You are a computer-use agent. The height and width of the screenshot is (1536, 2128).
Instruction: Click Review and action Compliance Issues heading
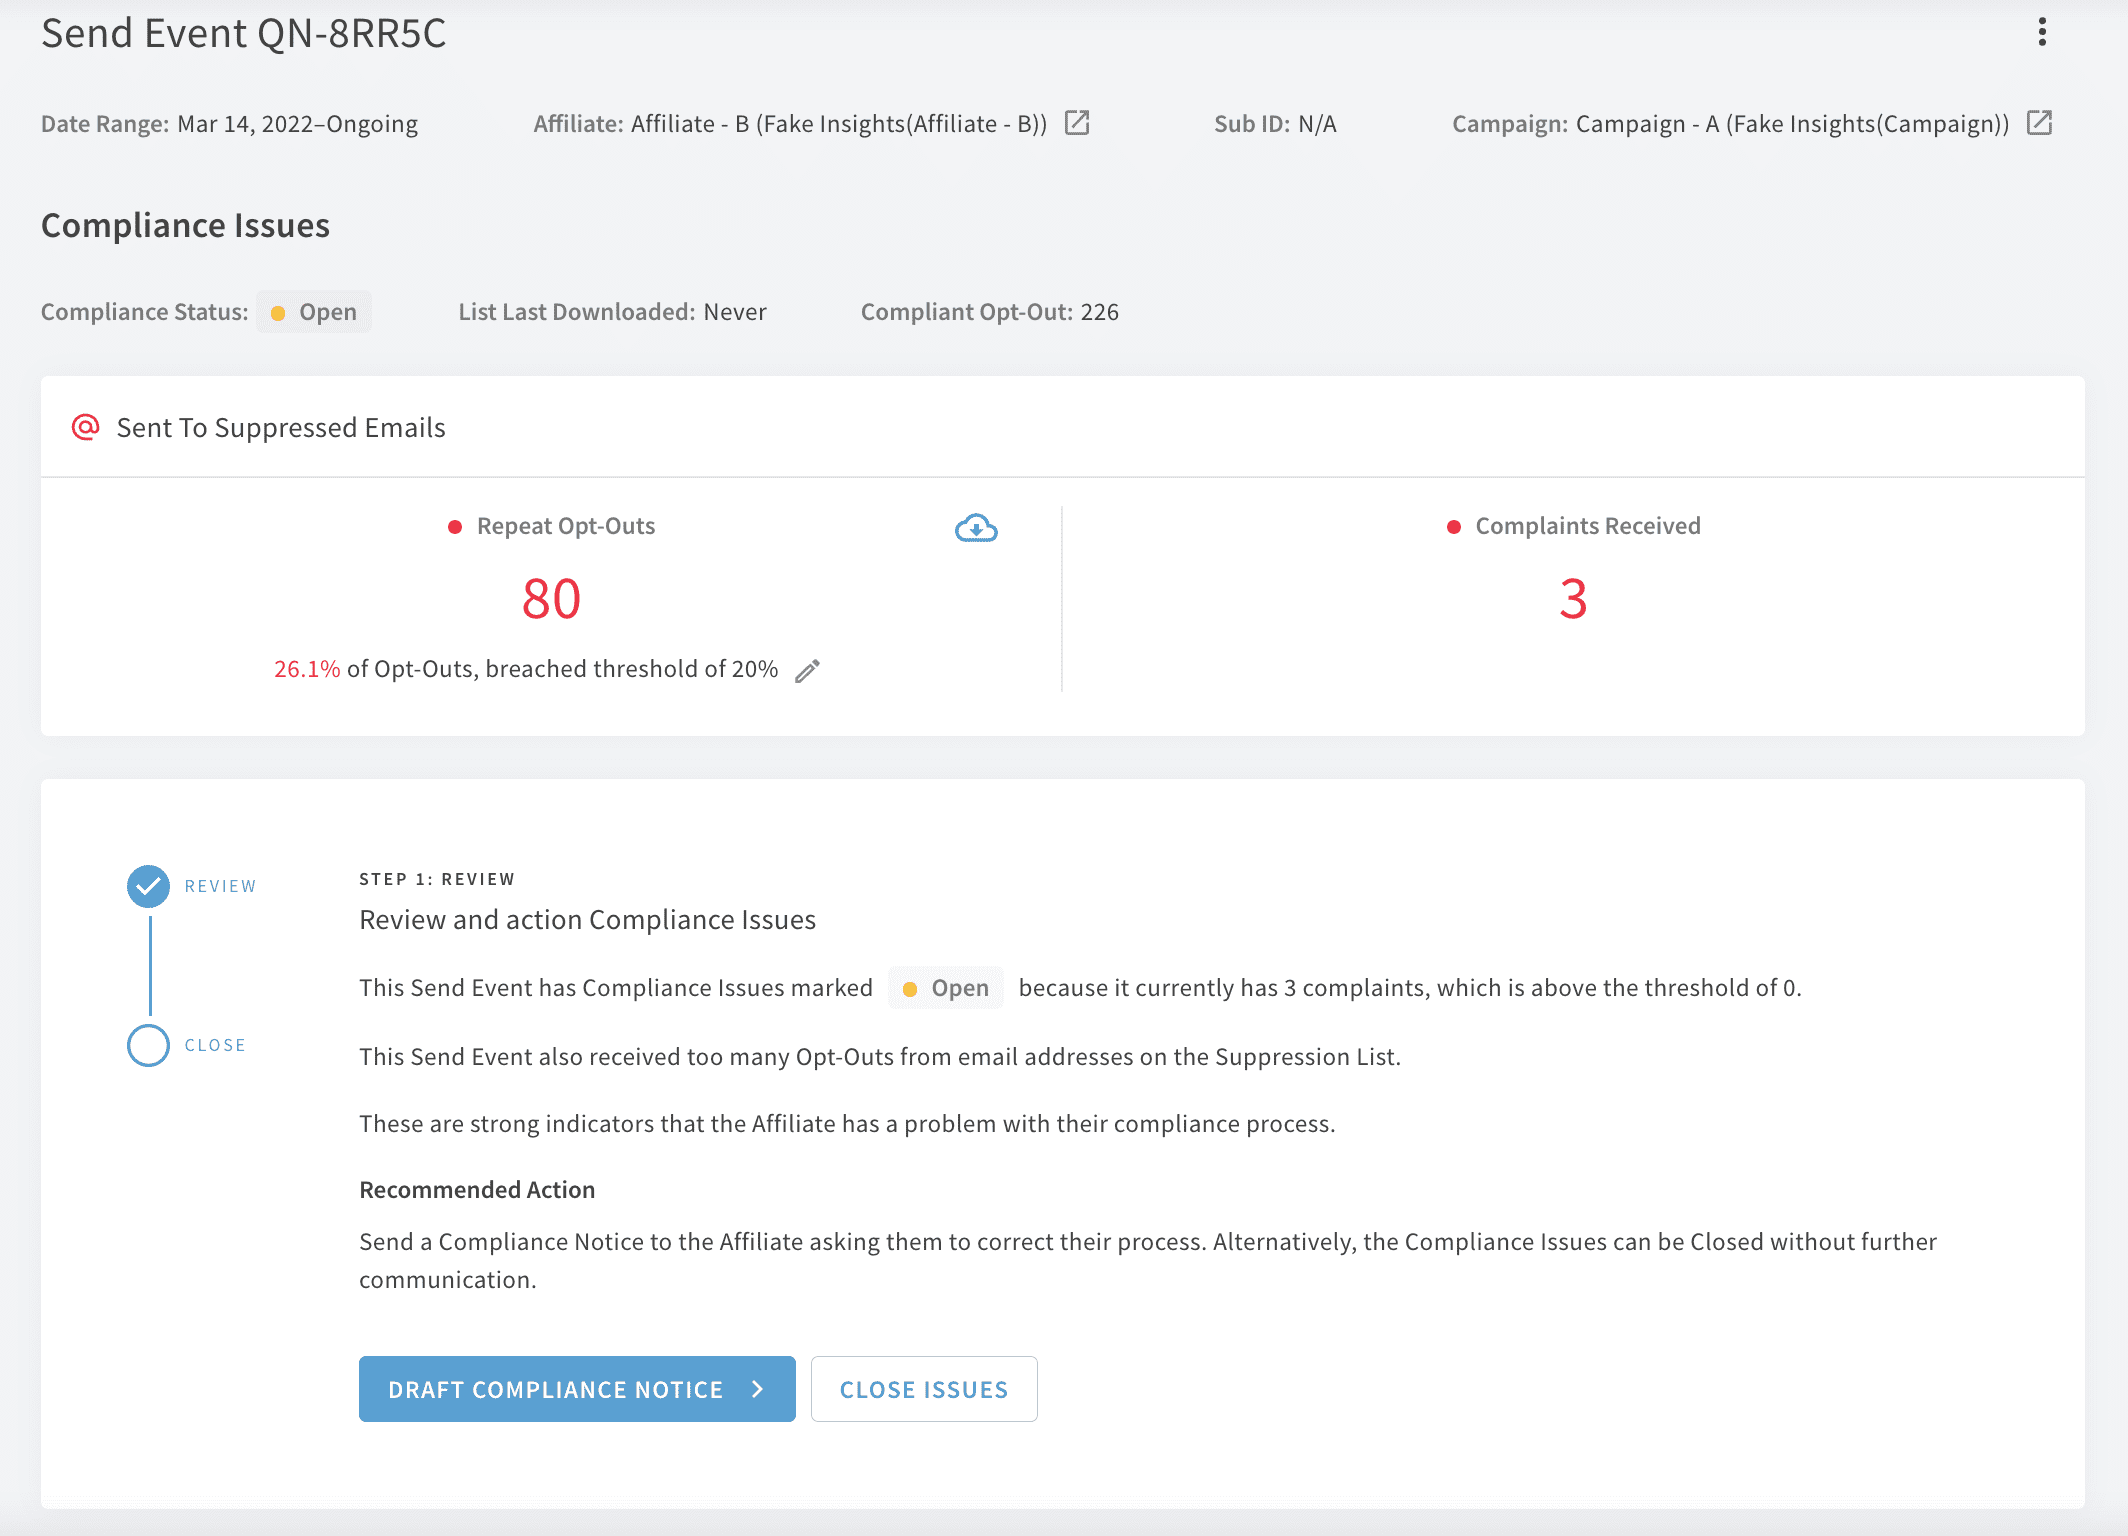pyautogui.click(x=587, y=920)
